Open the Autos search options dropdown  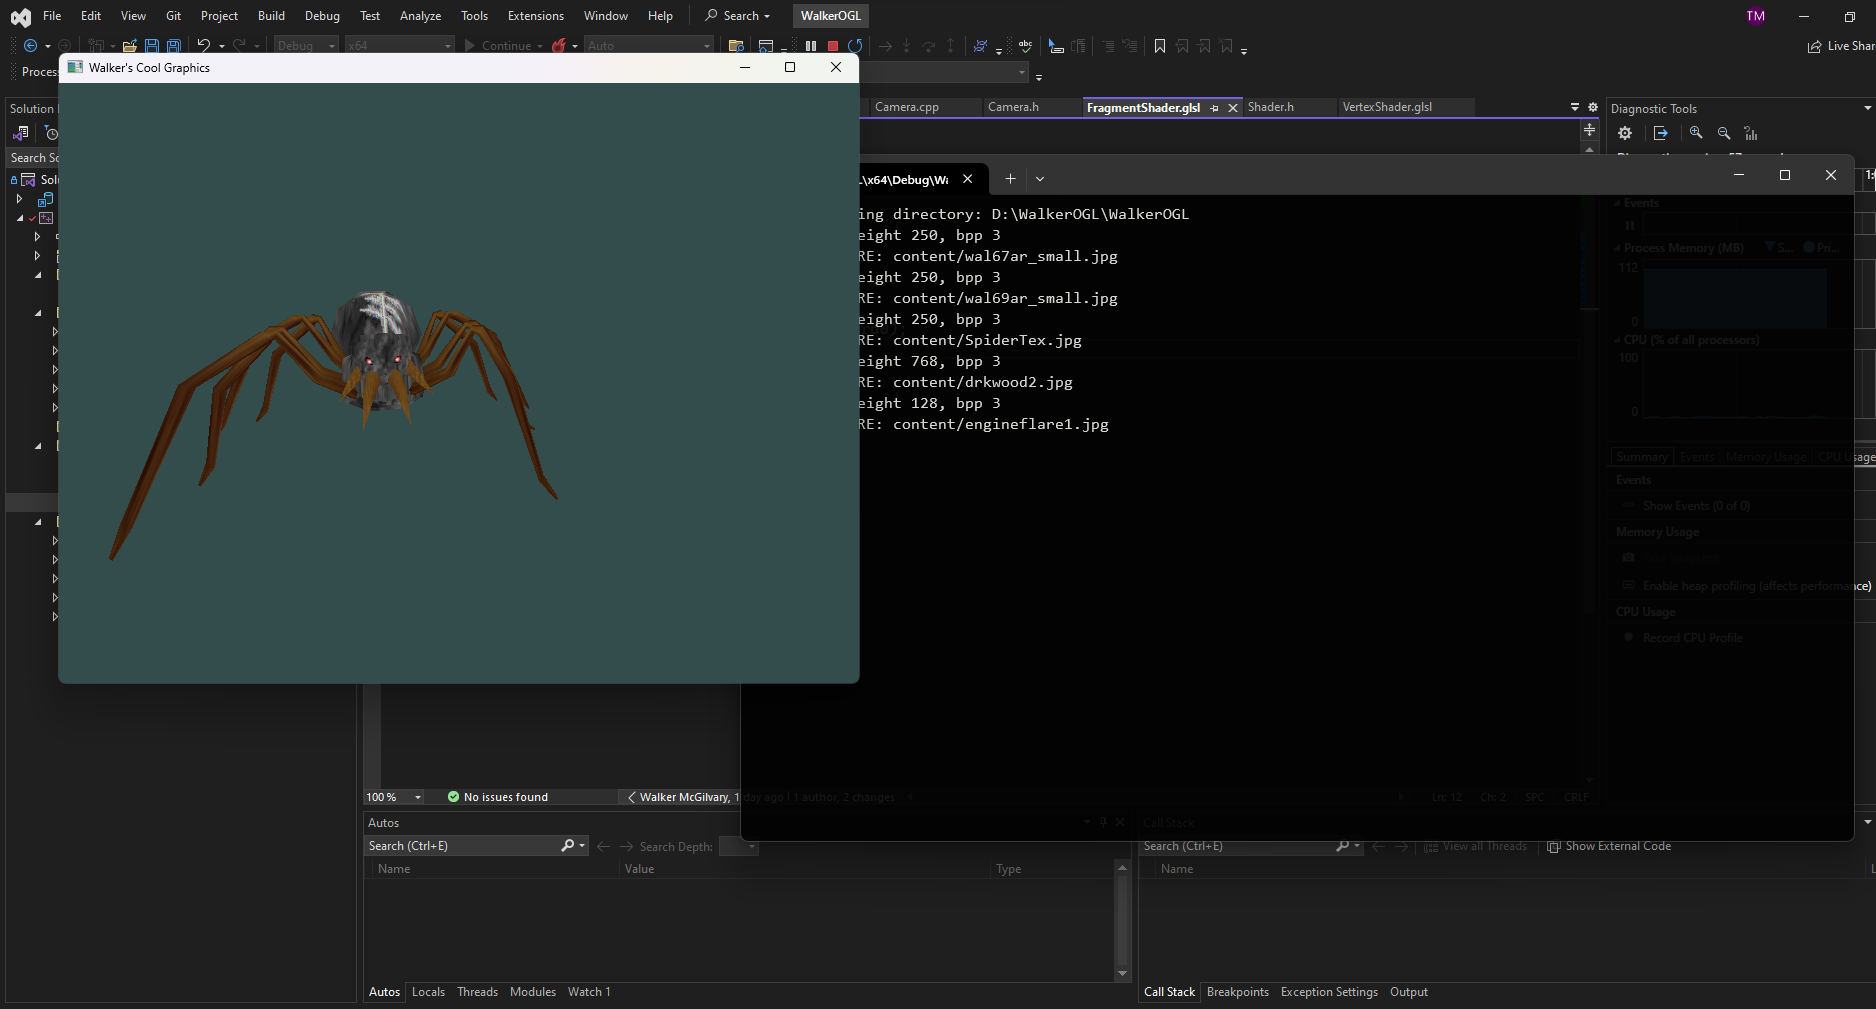(x=582, y=846)
